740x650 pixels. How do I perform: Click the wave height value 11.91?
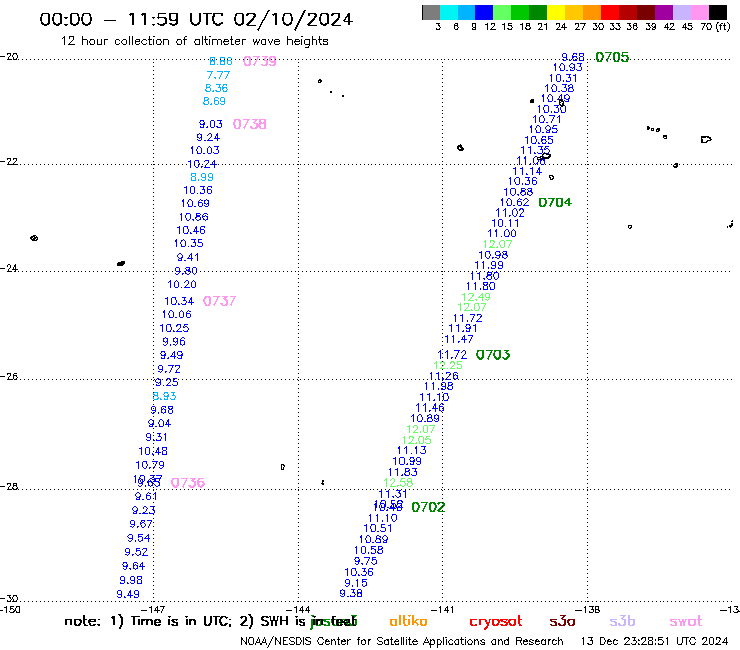coord(462,329)
